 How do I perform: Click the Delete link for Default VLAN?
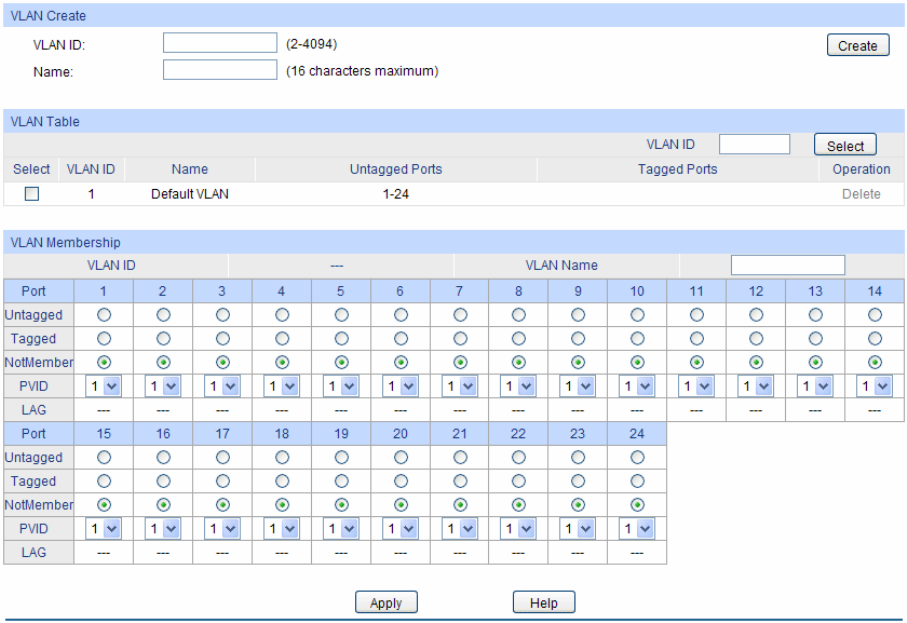pos(860,194)
